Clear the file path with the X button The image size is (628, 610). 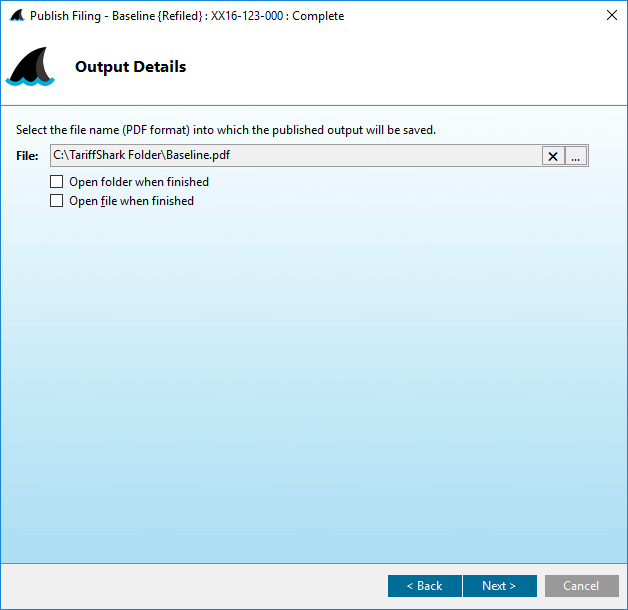pyautogui.click(x=553, y=156)
